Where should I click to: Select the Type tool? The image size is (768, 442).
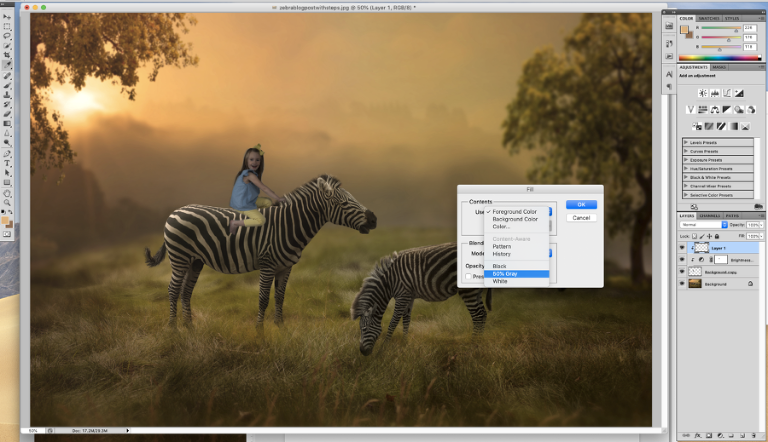pos(7,163)
